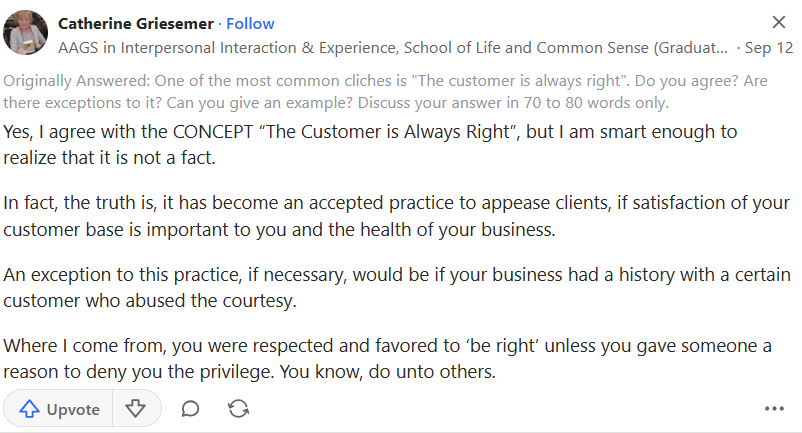
Task: Visit the Catherine Griesemer author name link
Action: [x=136, y=24]
